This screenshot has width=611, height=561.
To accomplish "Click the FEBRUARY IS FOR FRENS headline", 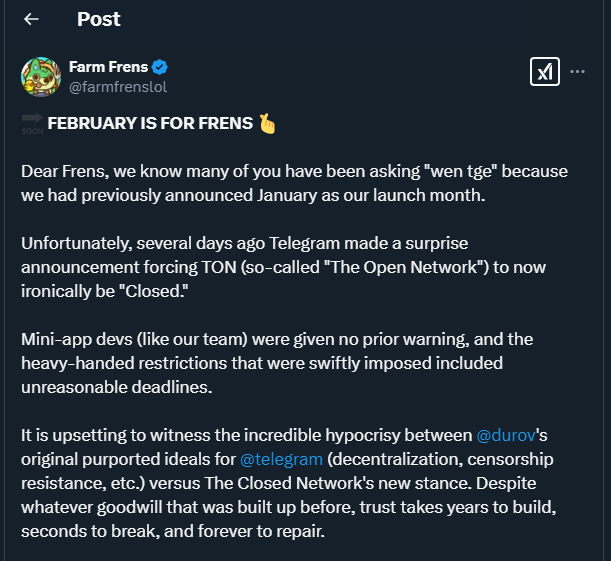I will point(151,125).
